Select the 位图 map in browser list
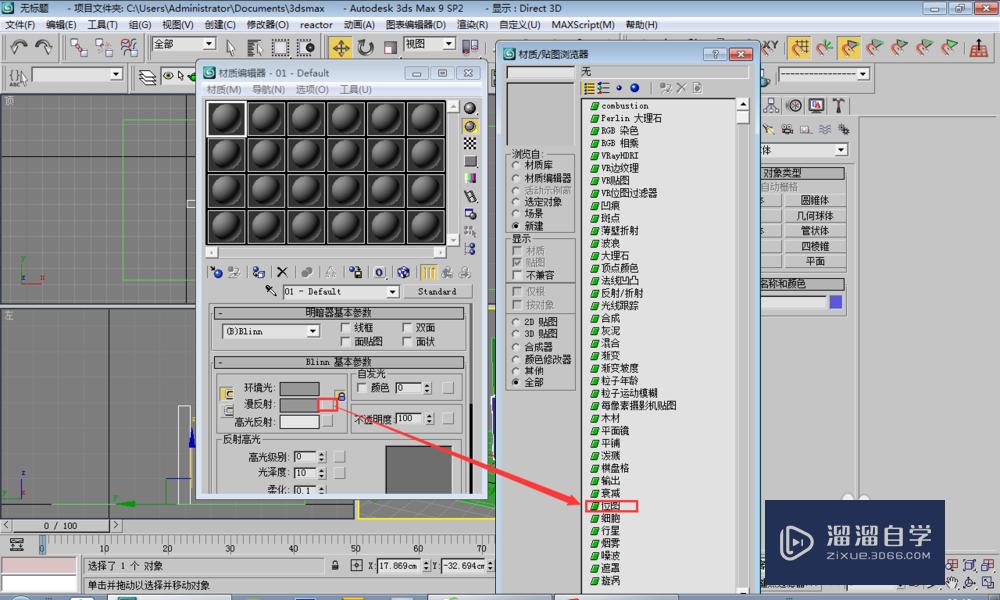 point(610,506)
